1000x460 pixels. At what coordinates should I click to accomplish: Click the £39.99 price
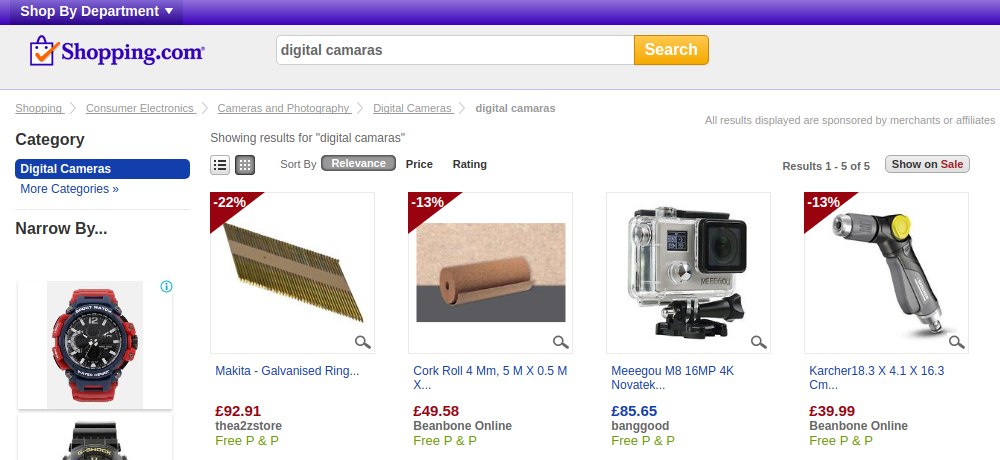coord(832,411)
